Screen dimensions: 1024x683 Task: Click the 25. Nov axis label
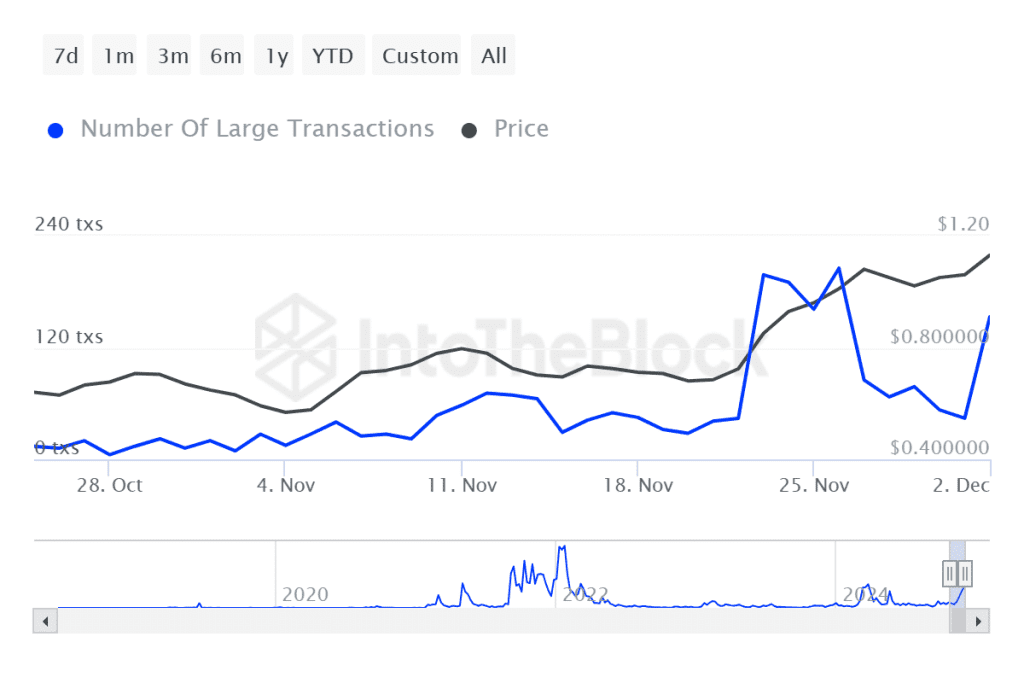814,485
